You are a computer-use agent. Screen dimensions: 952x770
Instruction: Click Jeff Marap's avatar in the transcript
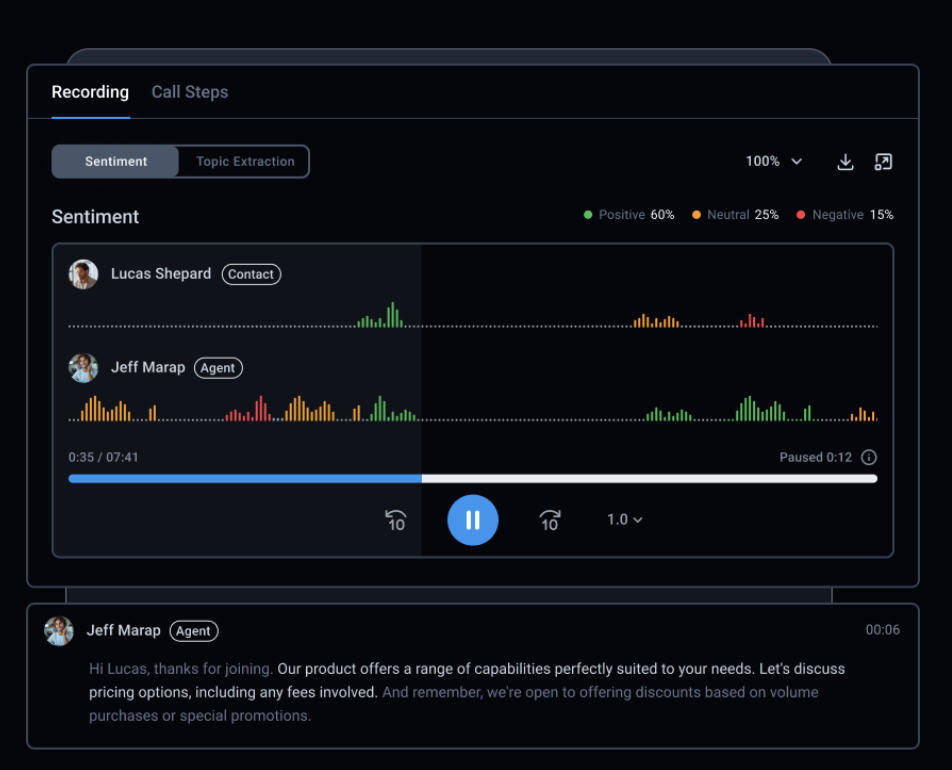[59, 631]
